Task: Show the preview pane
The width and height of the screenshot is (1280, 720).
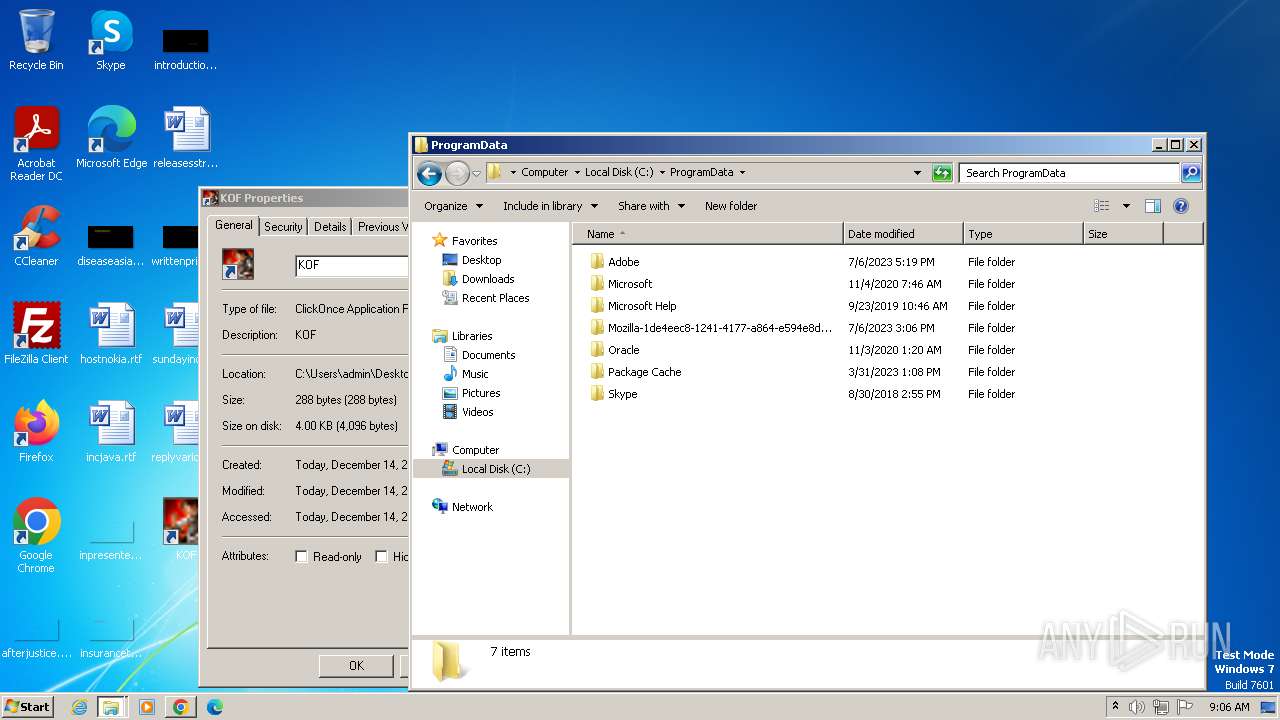Action: [x=1152, y=206]
